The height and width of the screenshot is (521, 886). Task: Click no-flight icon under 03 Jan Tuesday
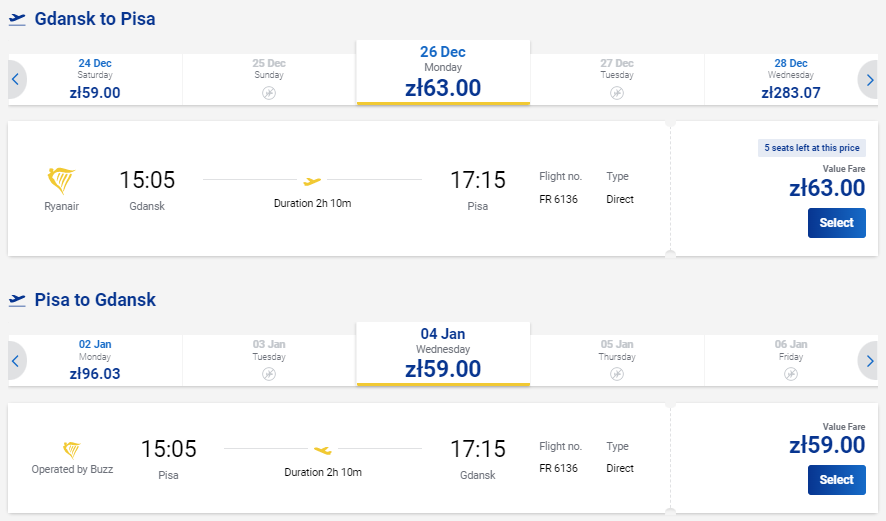point(269,374)
